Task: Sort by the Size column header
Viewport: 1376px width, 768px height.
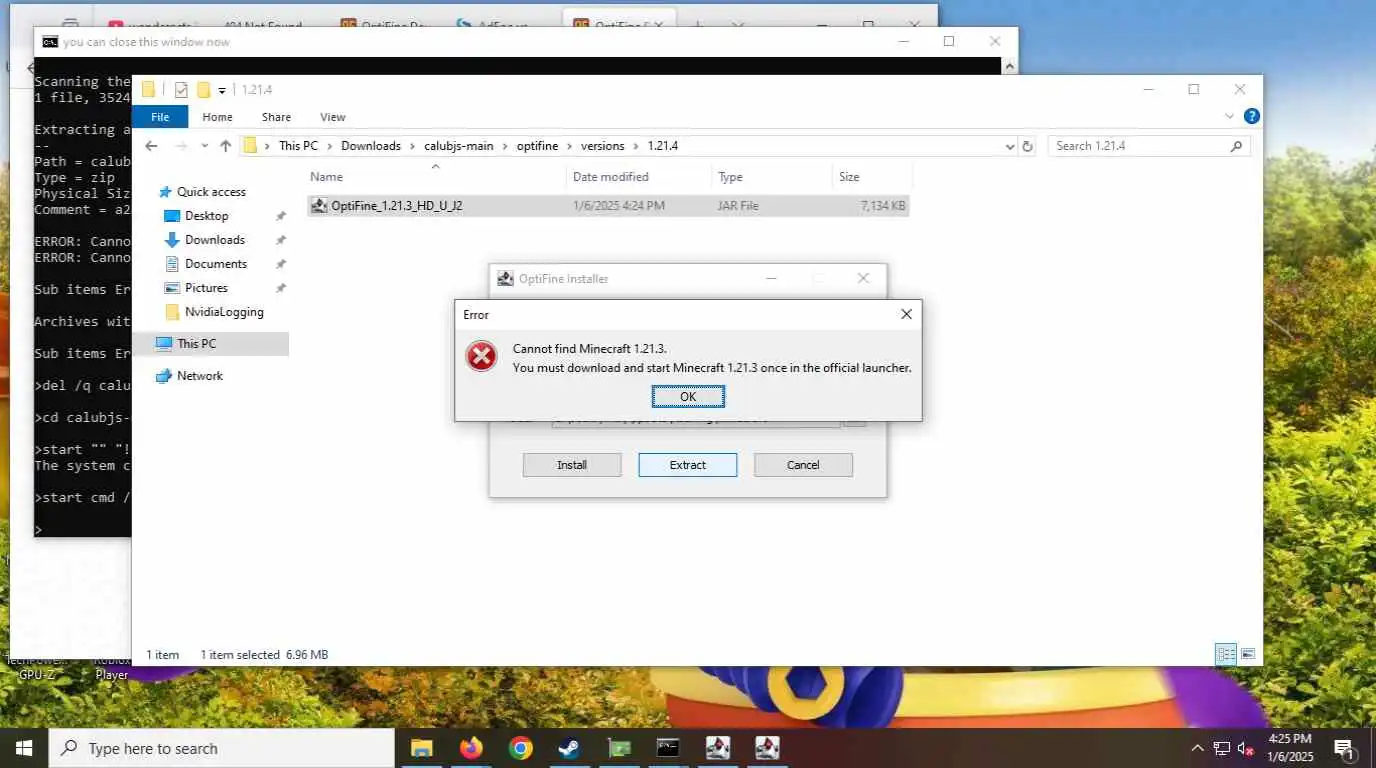Action: pyautogui.click(x=872, y=177)
